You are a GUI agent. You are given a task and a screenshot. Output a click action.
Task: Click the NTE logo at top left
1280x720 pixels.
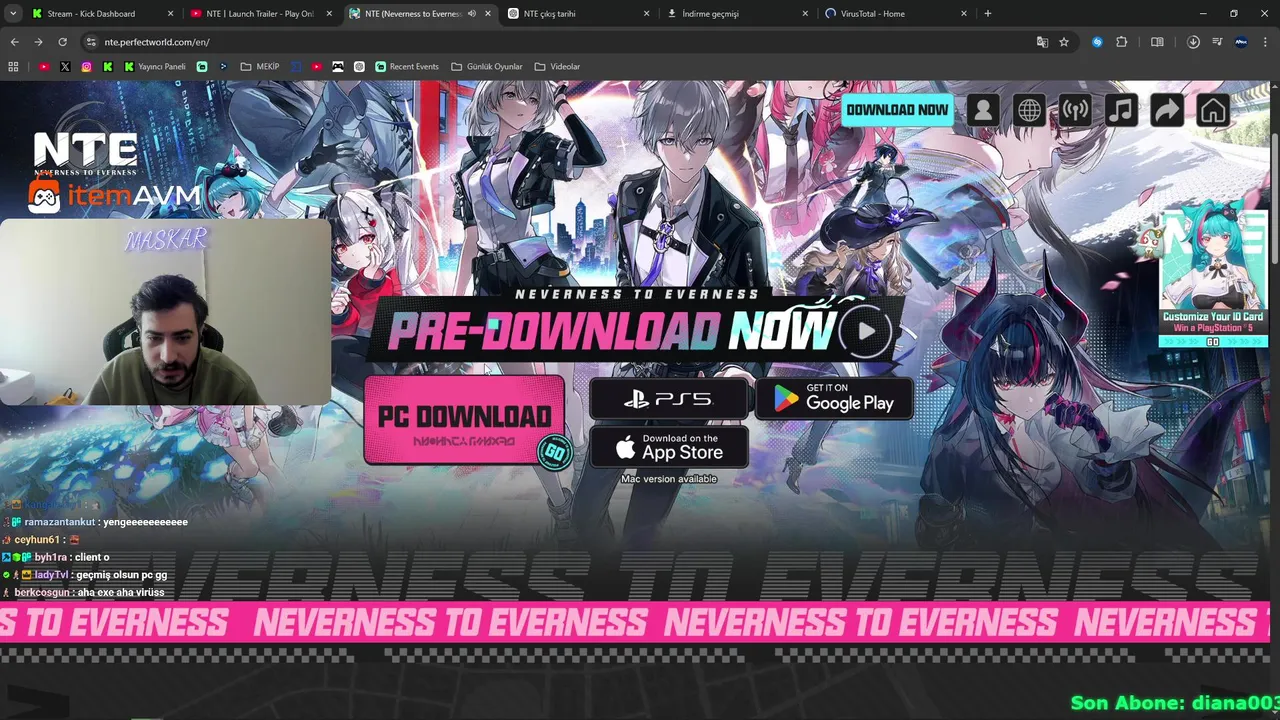(x=85, y=153)
